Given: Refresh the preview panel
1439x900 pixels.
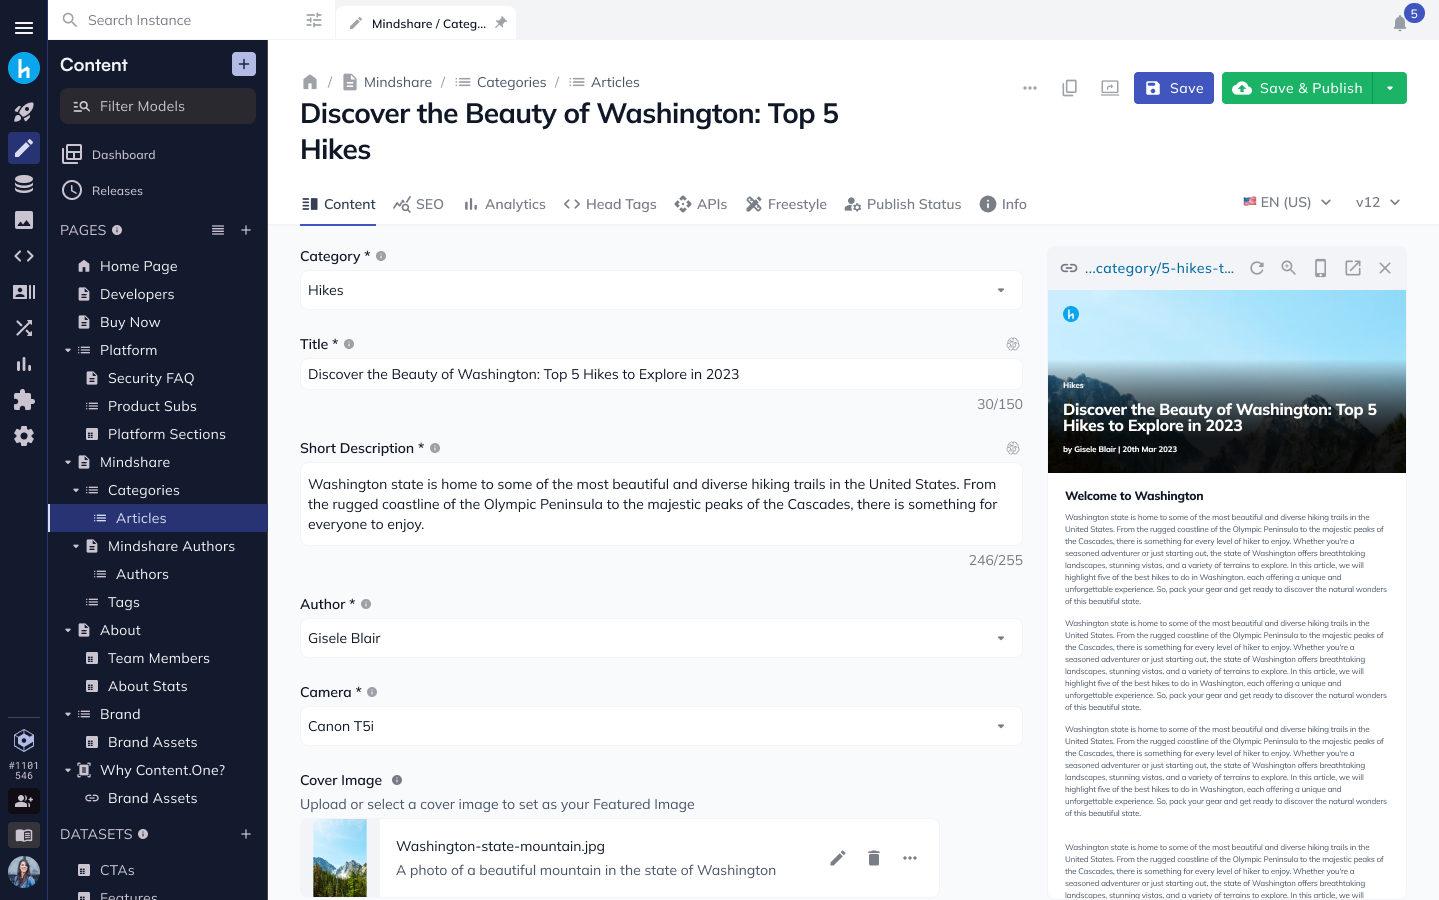Looking at the screenshot, I should coord(1257,268).
